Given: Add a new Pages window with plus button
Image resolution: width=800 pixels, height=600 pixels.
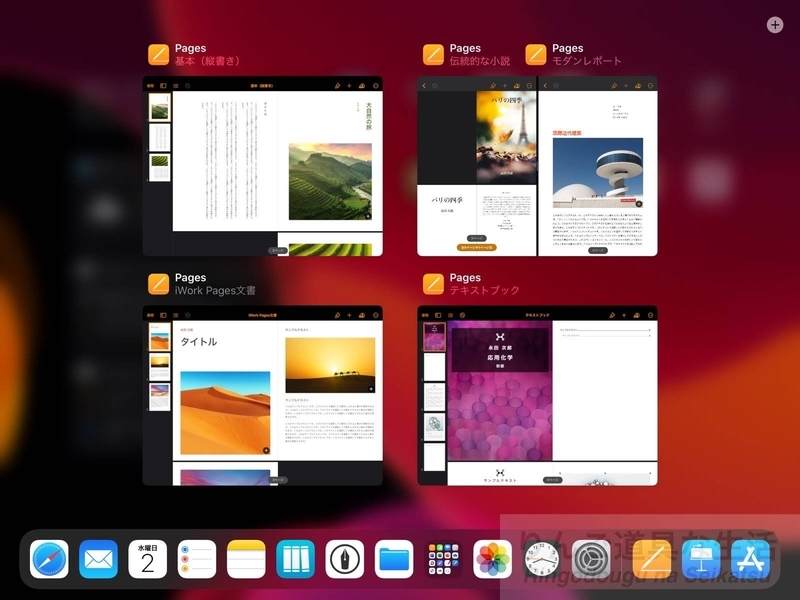Looking at the screenshot, I should tap(775, 24).
